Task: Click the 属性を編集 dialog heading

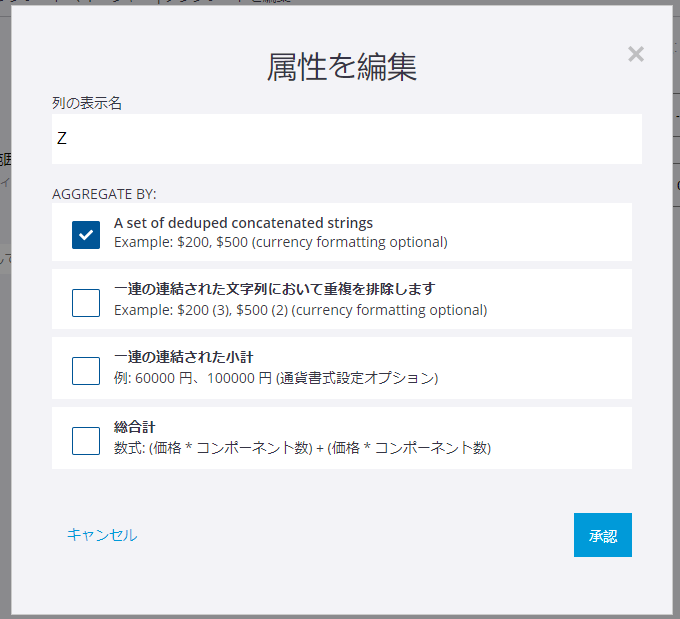Action: click(x=341, y=67)
